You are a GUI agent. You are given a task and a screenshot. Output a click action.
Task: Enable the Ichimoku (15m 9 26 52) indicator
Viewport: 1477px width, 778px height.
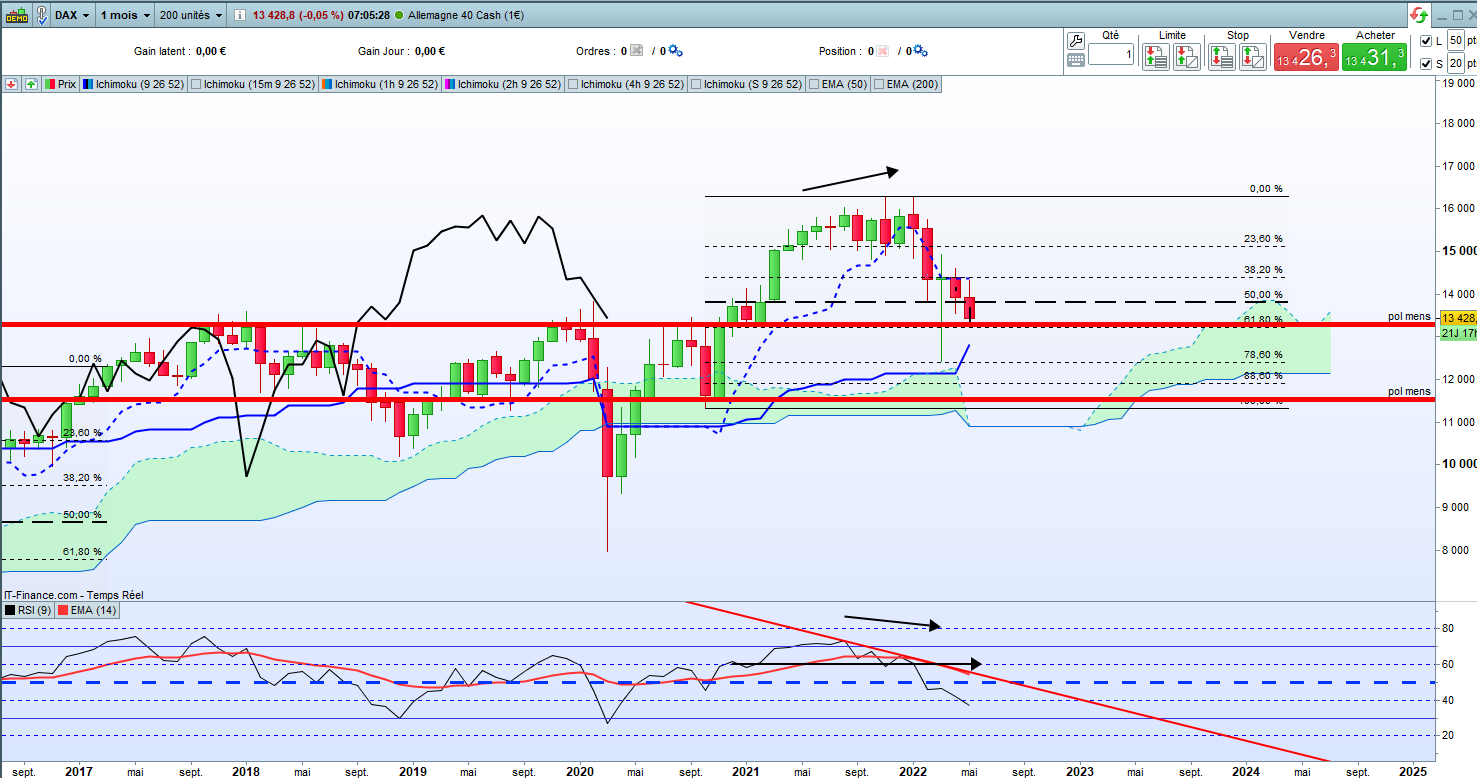coord(196,85)
